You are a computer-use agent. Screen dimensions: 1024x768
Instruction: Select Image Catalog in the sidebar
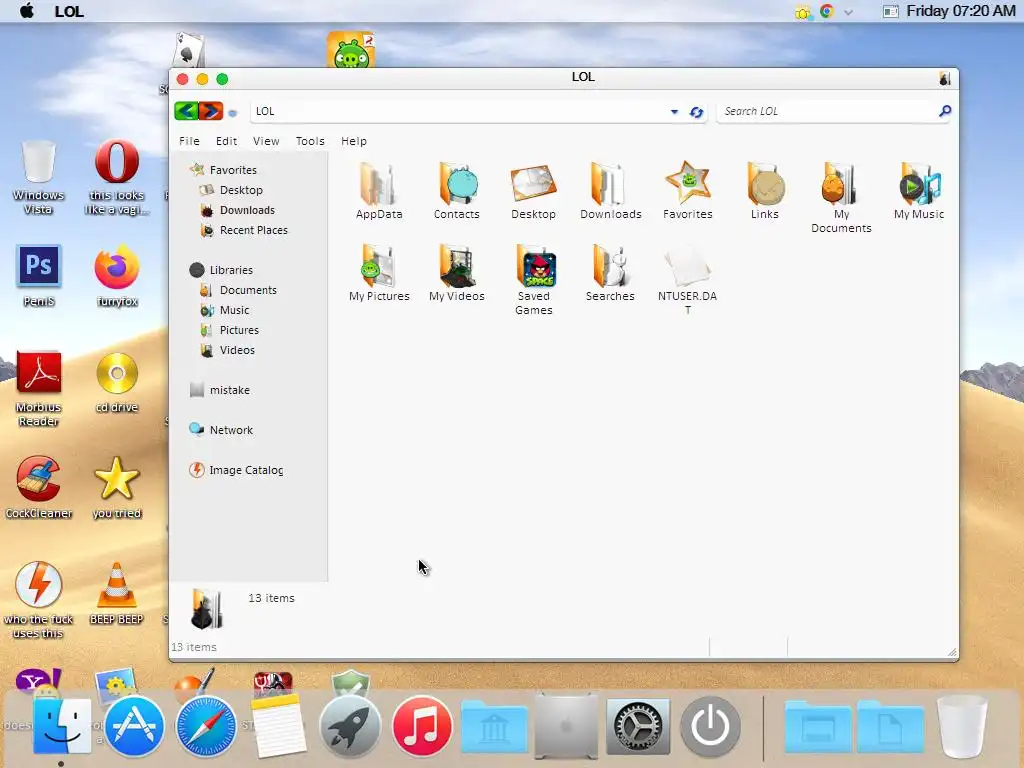tap(236, 470)
